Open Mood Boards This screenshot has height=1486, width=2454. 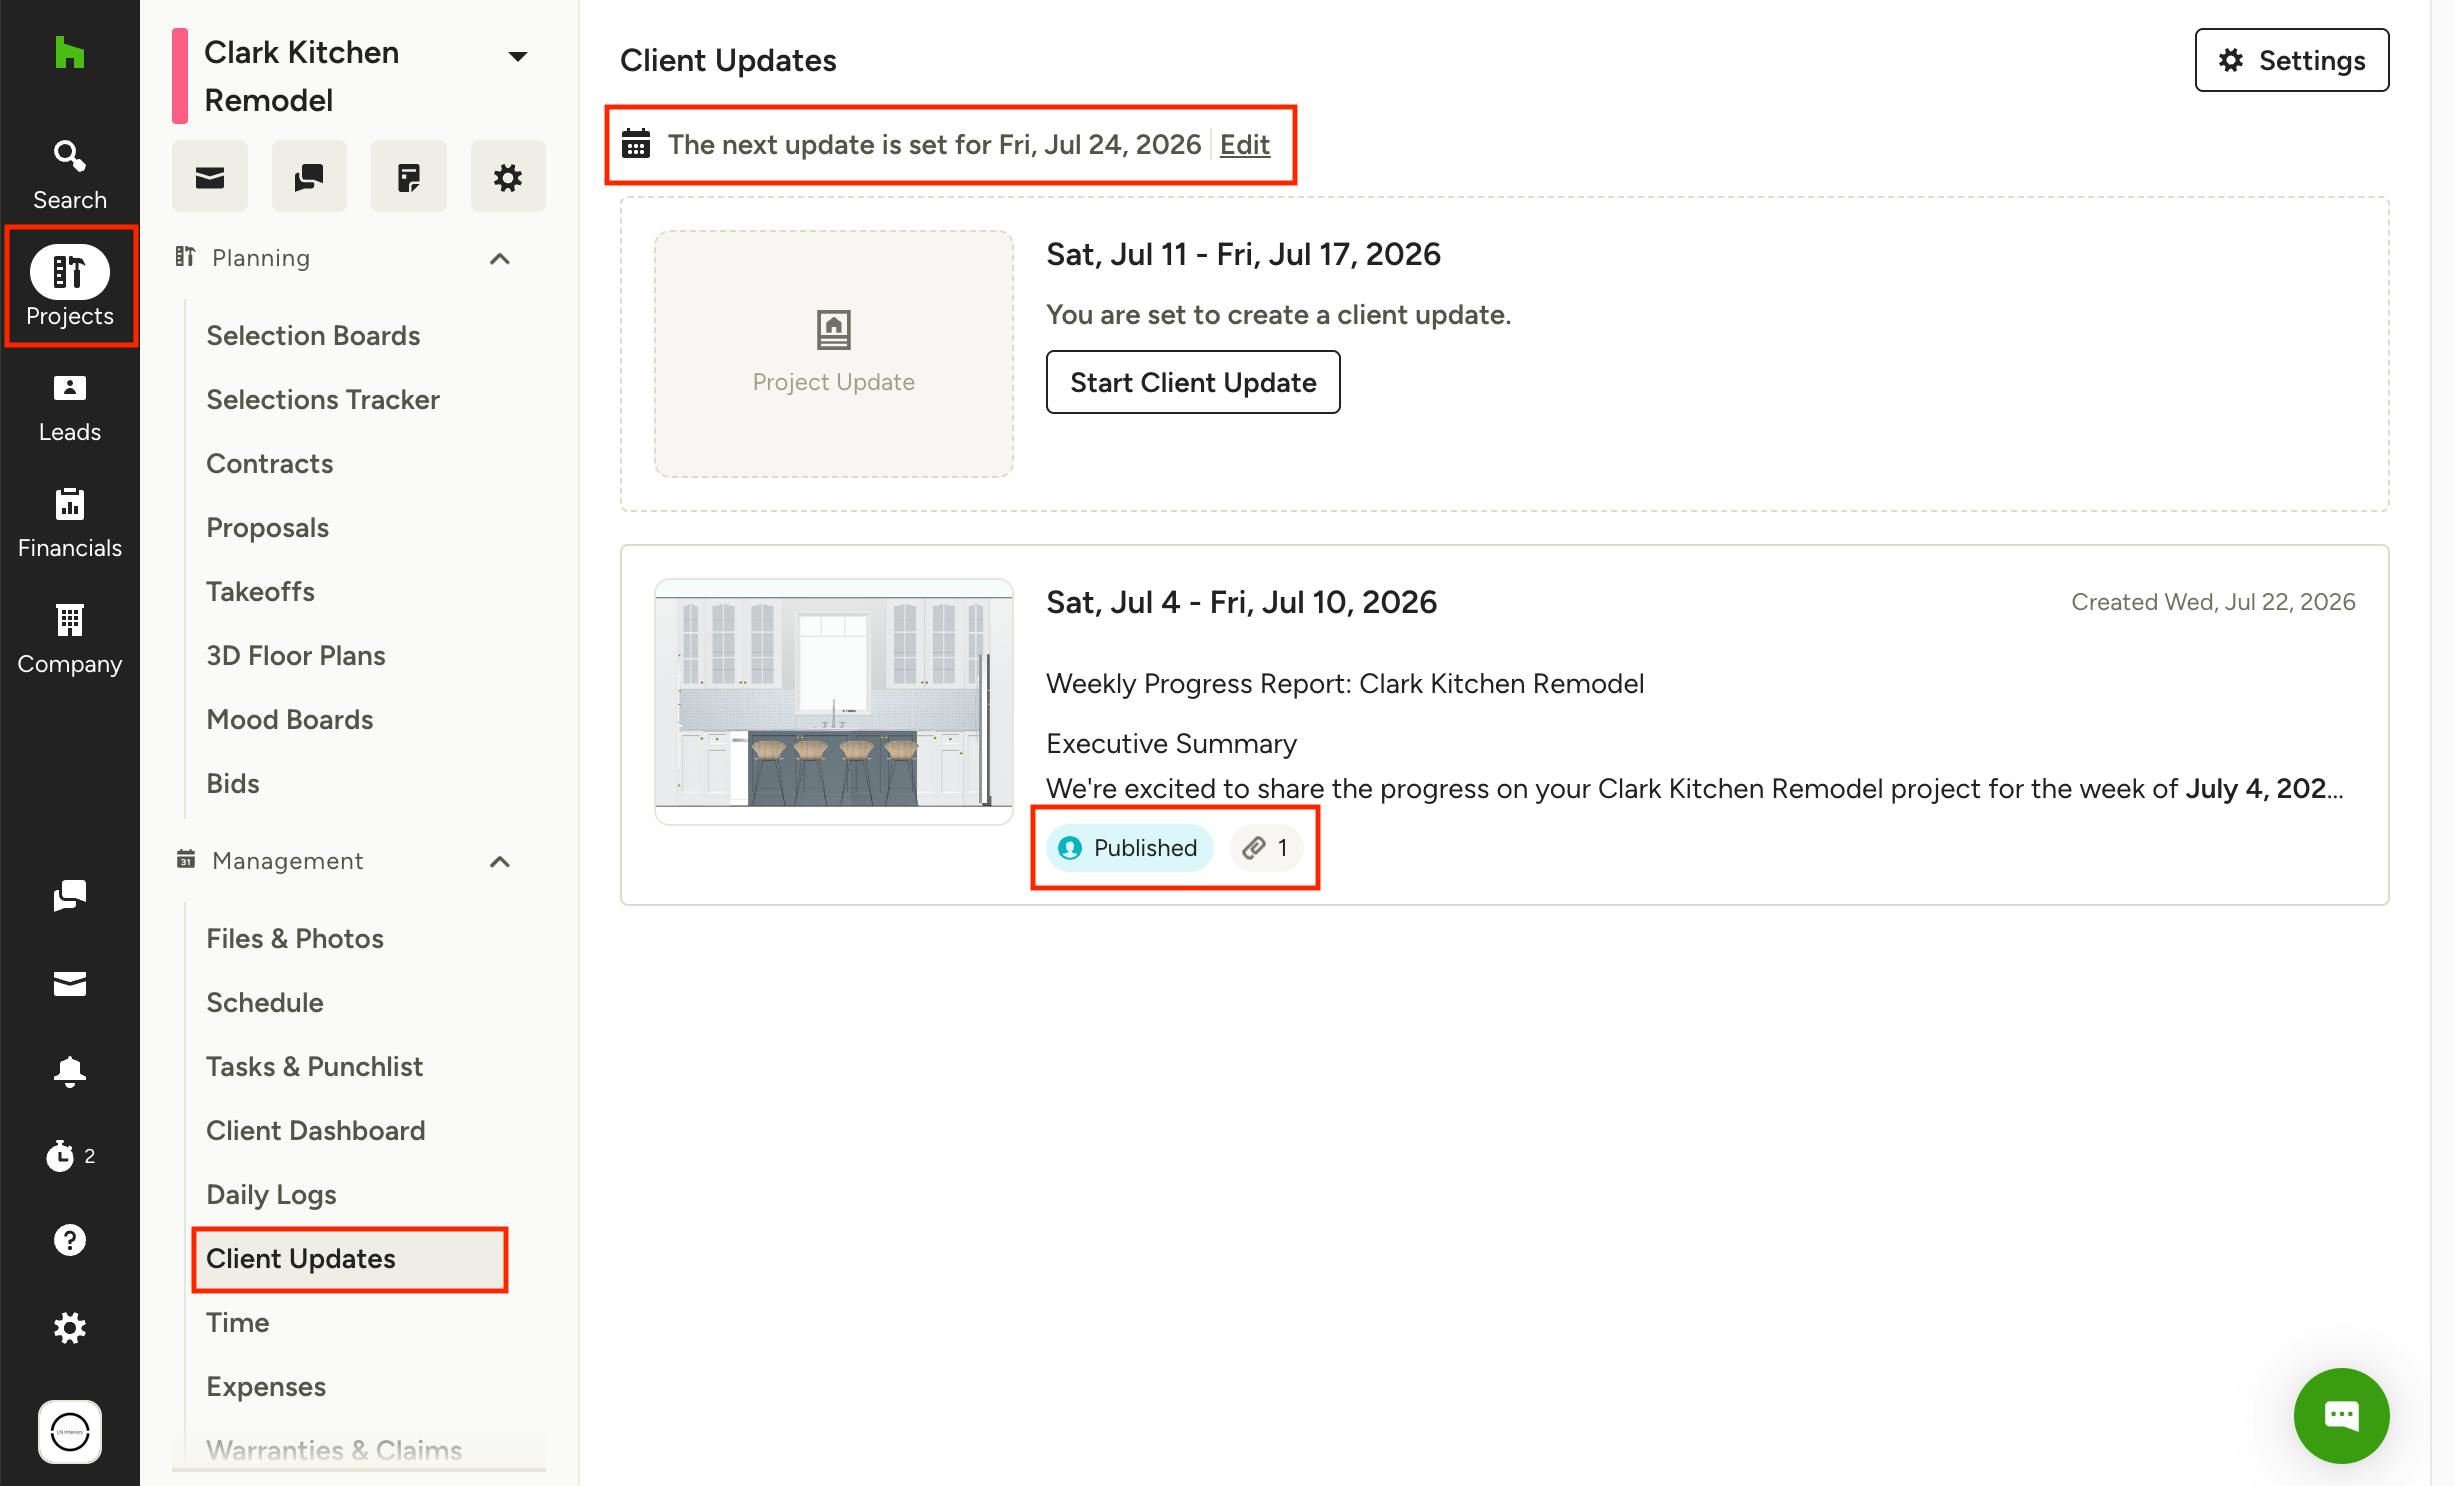click(x=289, y=720)
